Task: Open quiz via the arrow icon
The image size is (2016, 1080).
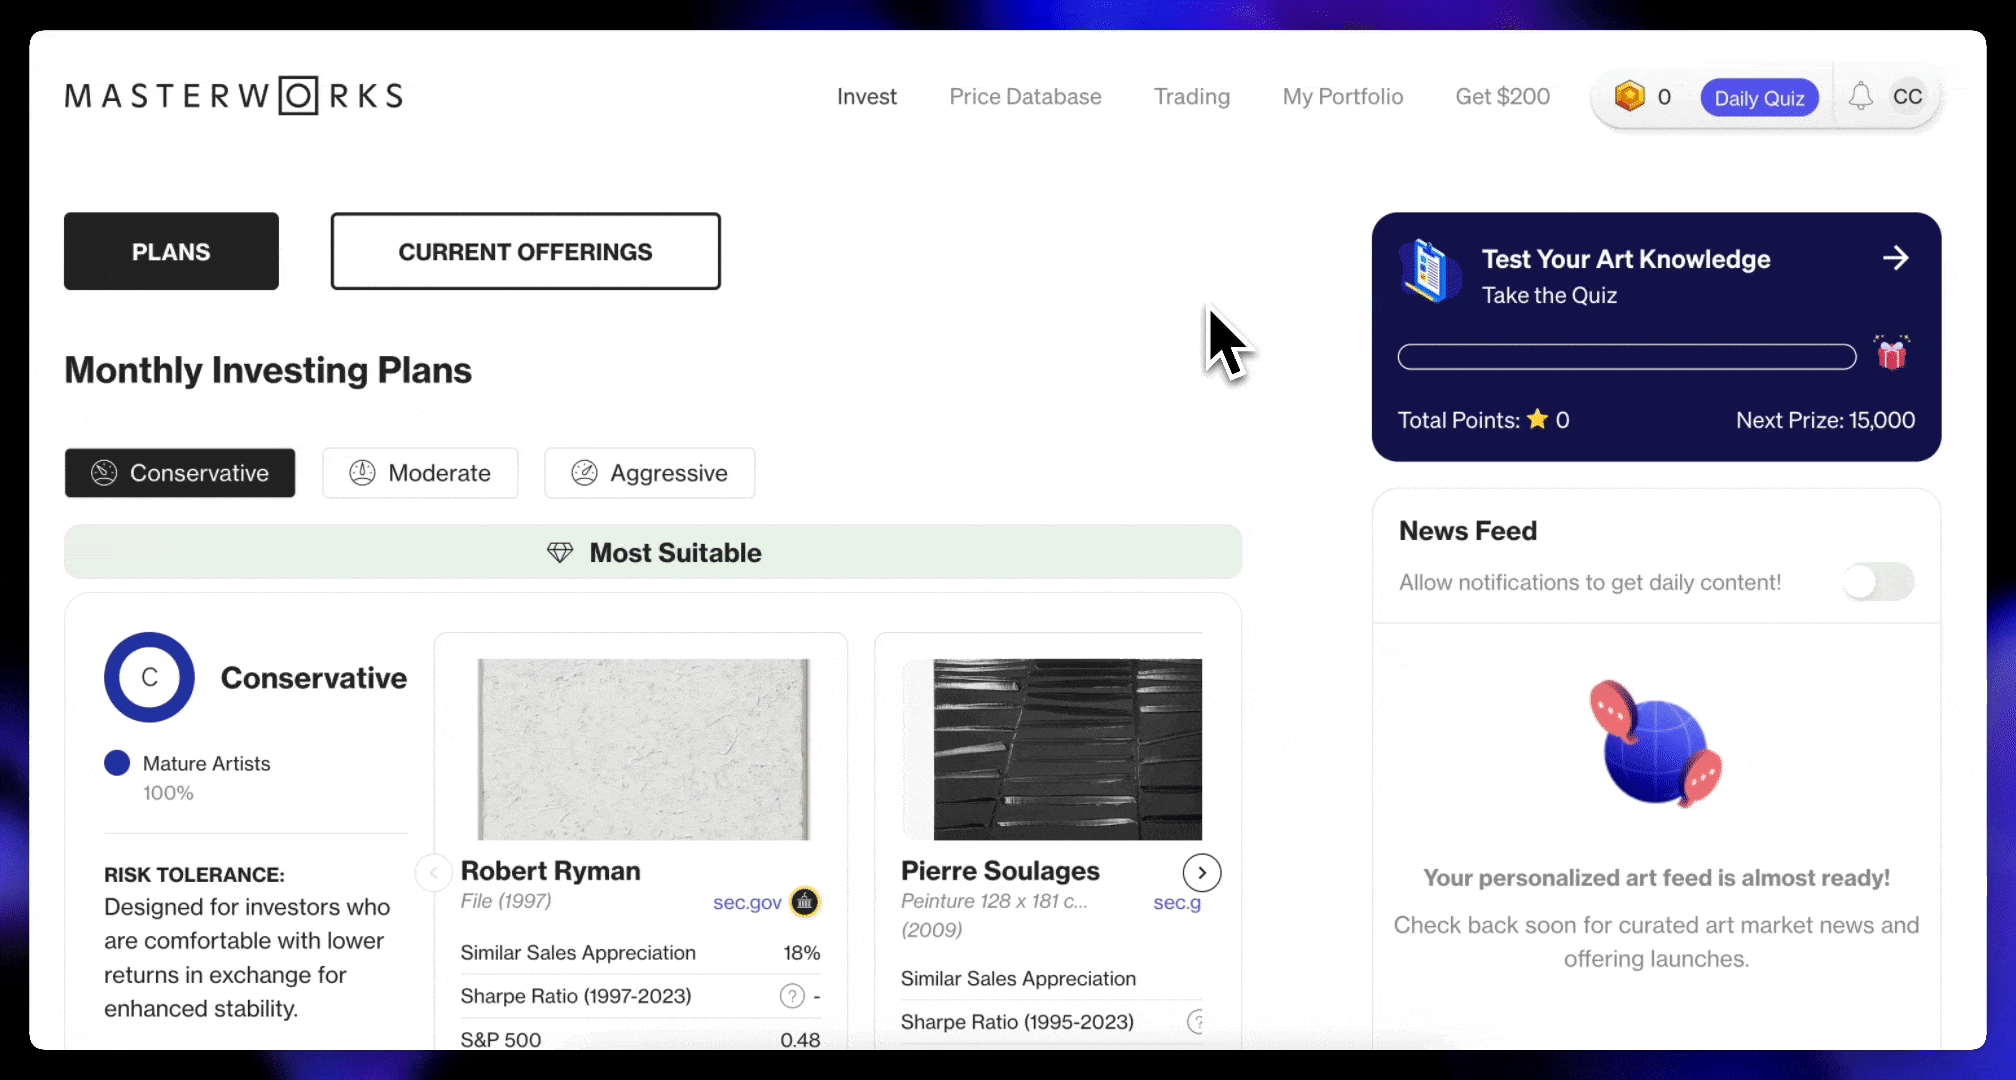Action: click(x=1895, y=258)
